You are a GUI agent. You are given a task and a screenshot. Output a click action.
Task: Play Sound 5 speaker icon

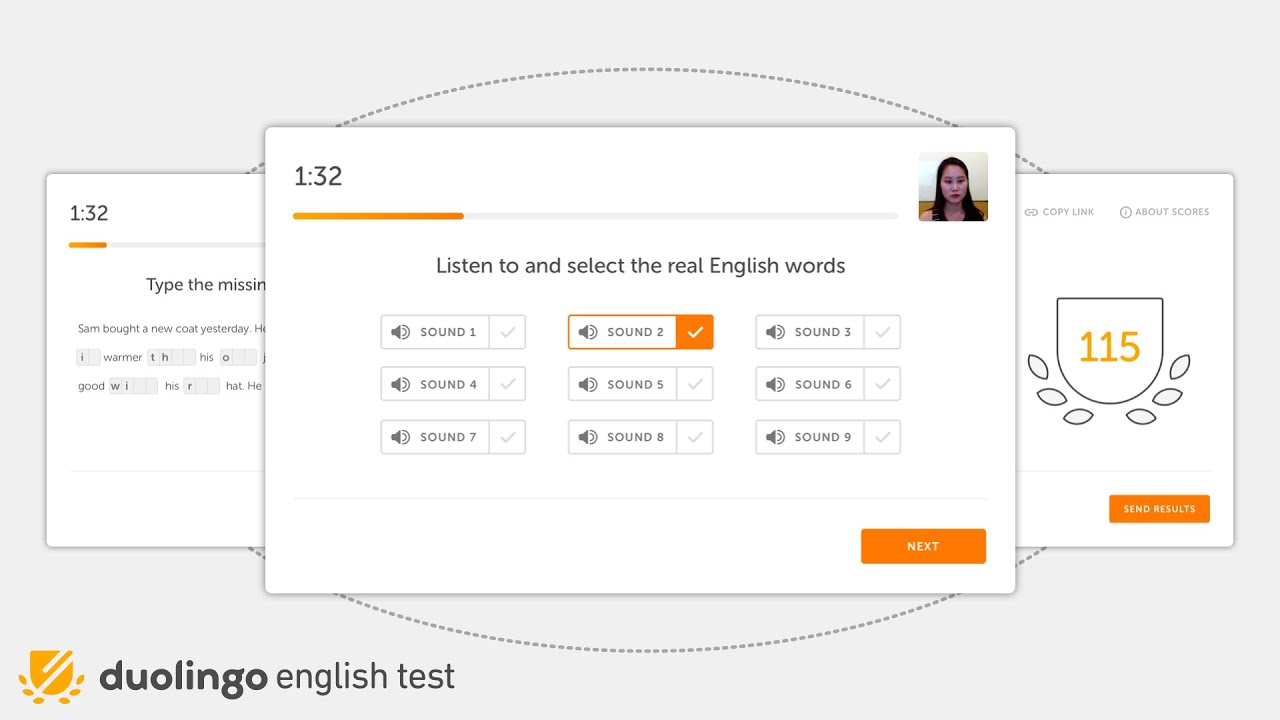point(588,384)
